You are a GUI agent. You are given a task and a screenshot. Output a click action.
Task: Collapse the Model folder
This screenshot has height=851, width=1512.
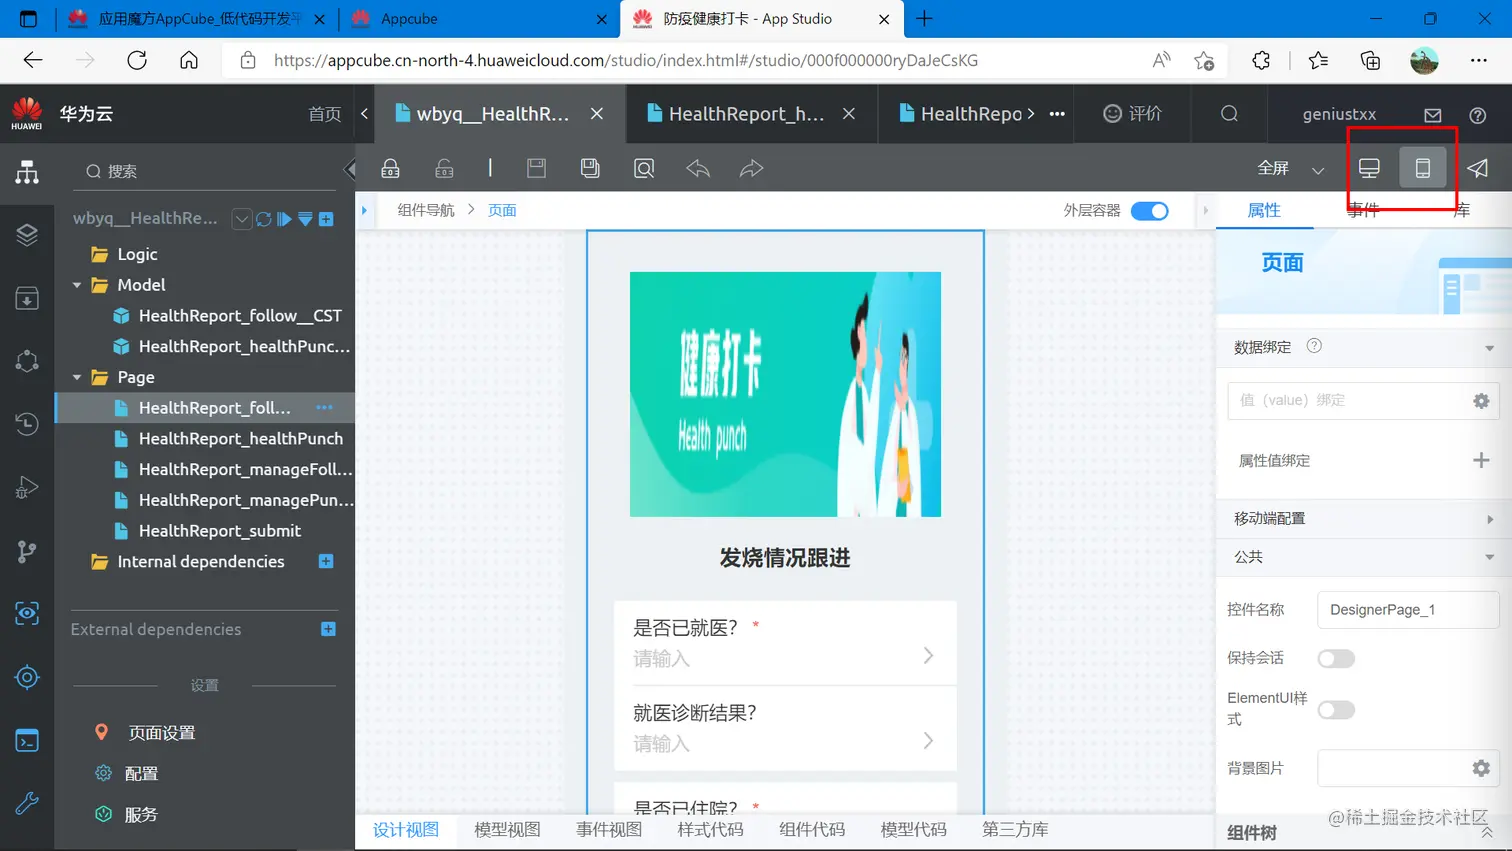point(77,285)
